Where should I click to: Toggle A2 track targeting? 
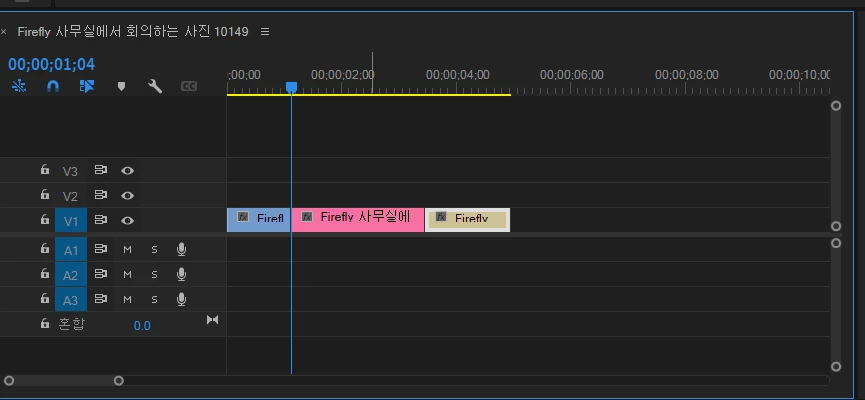click(x=71, y=275)
